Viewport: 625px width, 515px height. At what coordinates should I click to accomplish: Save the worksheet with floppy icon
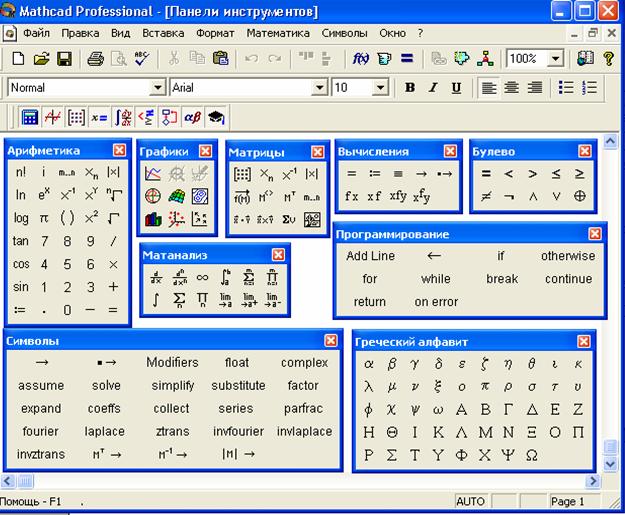click(x=64, y=59)
